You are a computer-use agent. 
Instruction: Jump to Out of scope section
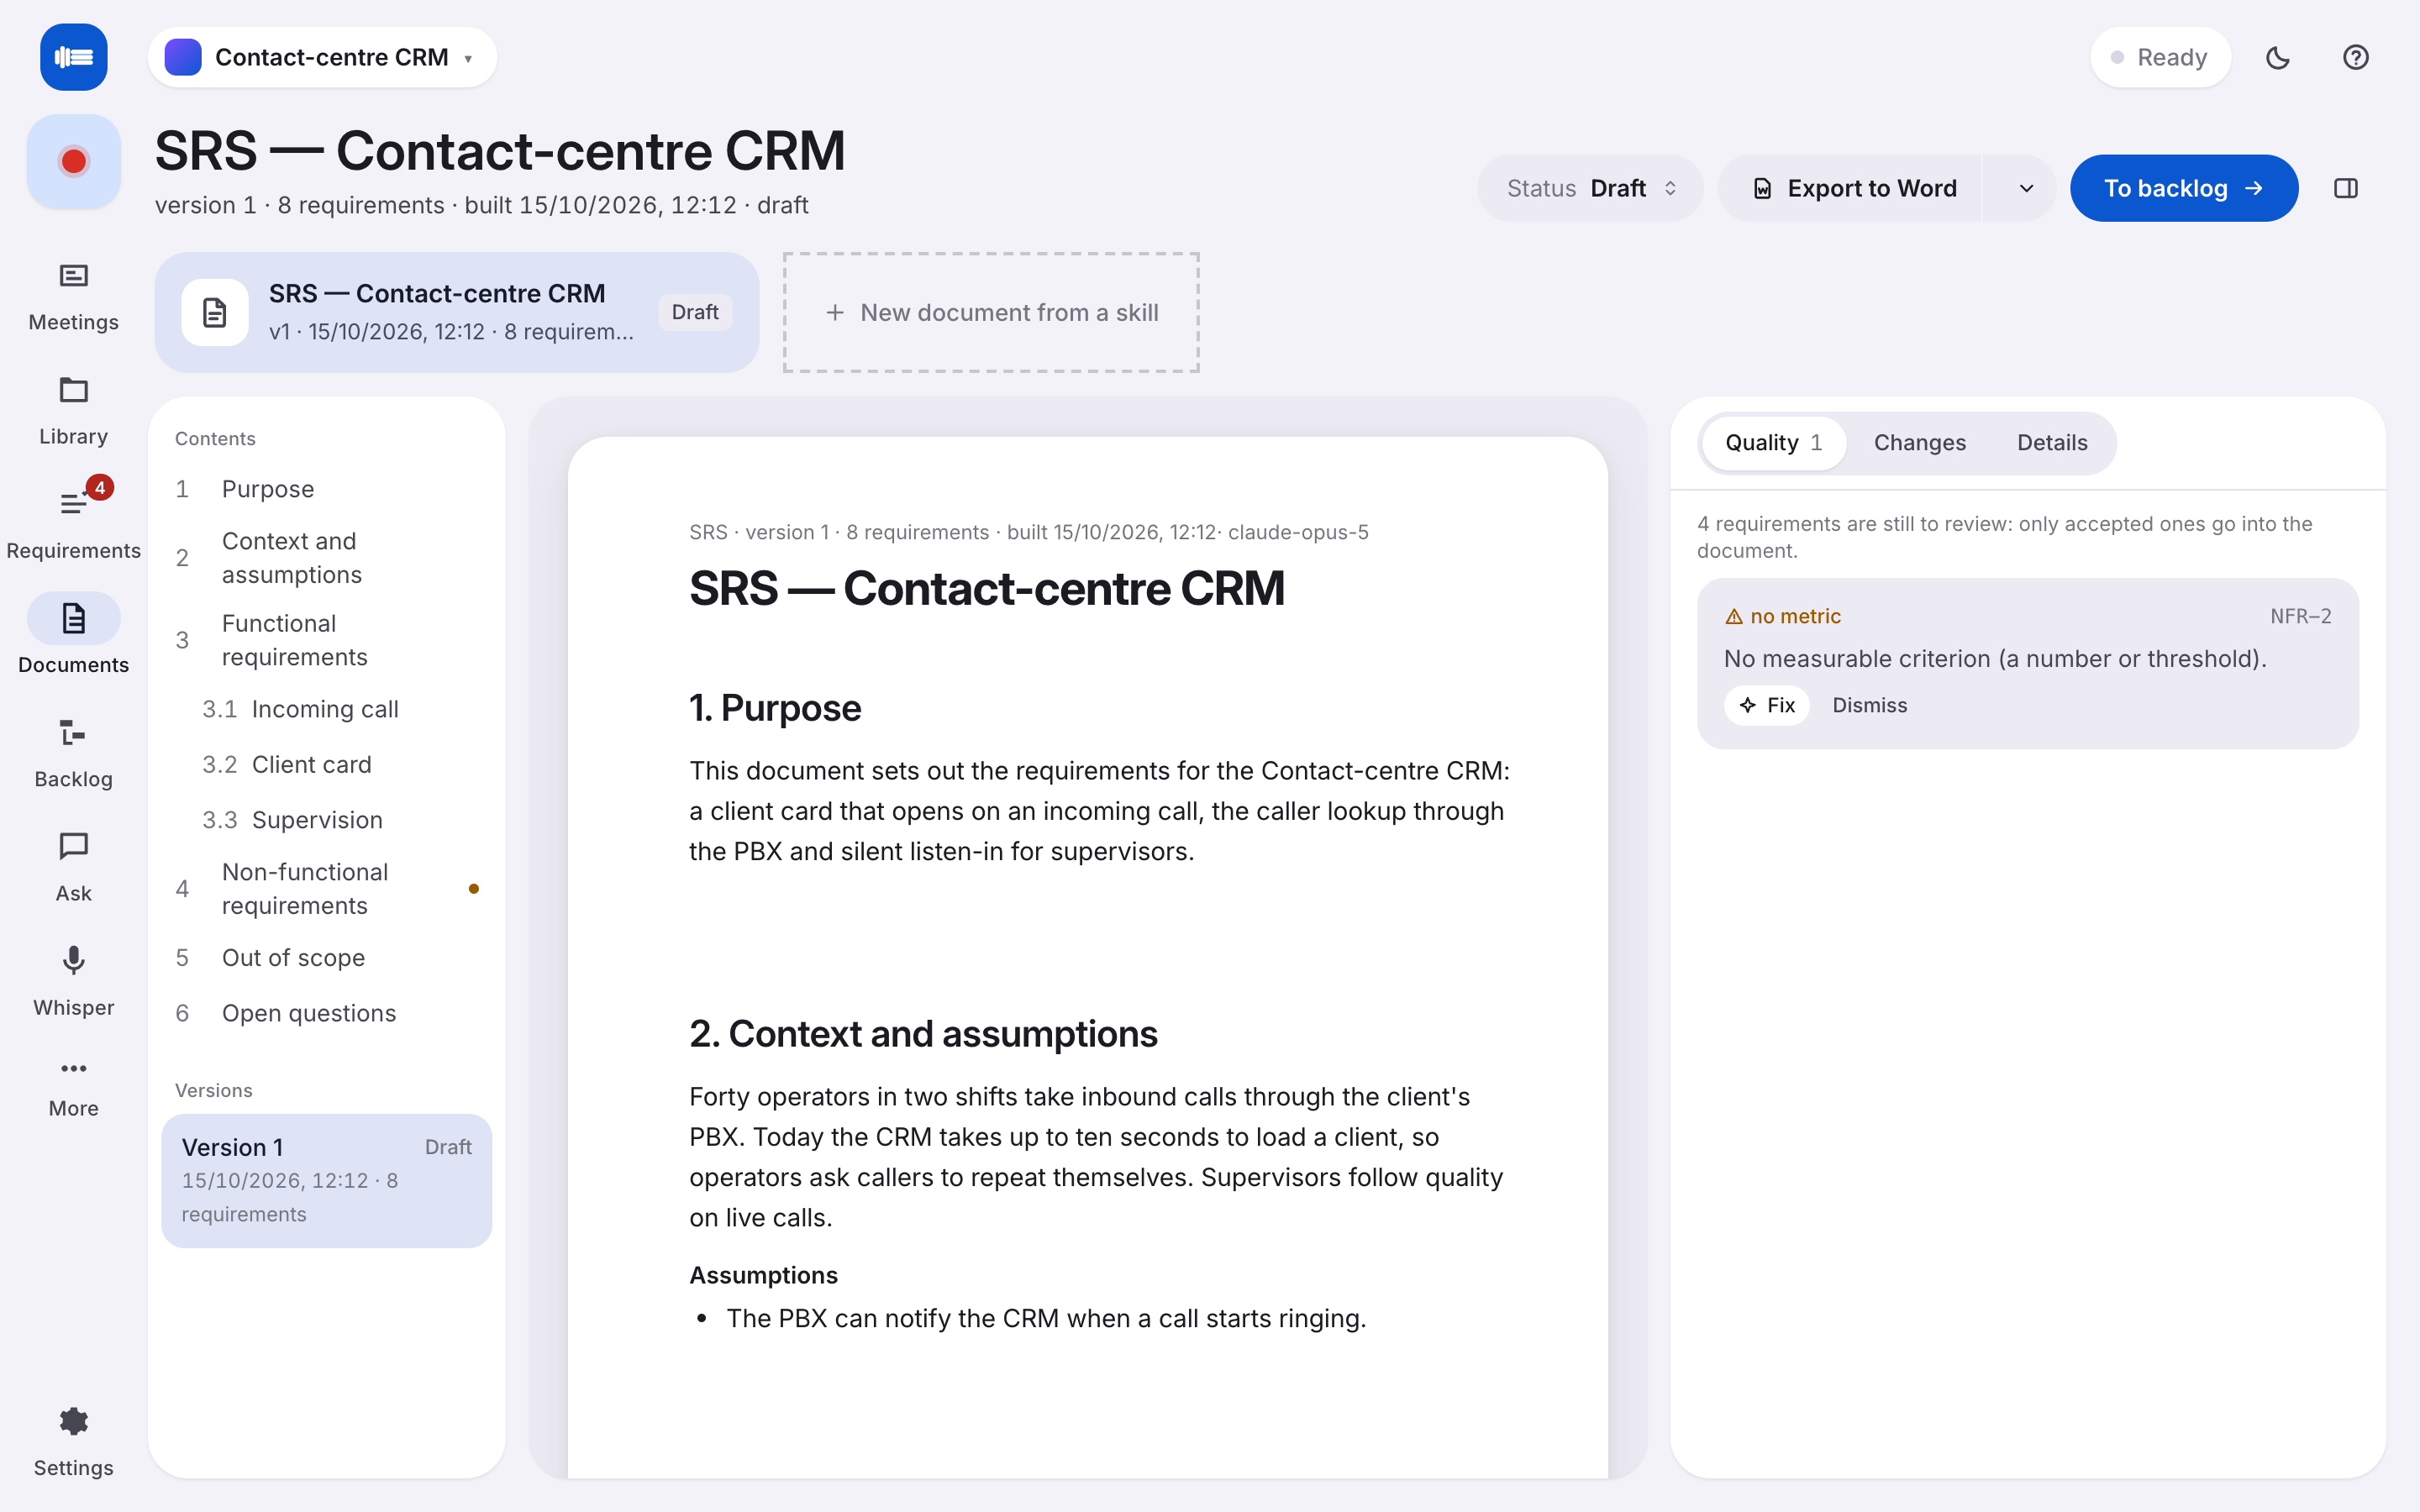[326, 958]
